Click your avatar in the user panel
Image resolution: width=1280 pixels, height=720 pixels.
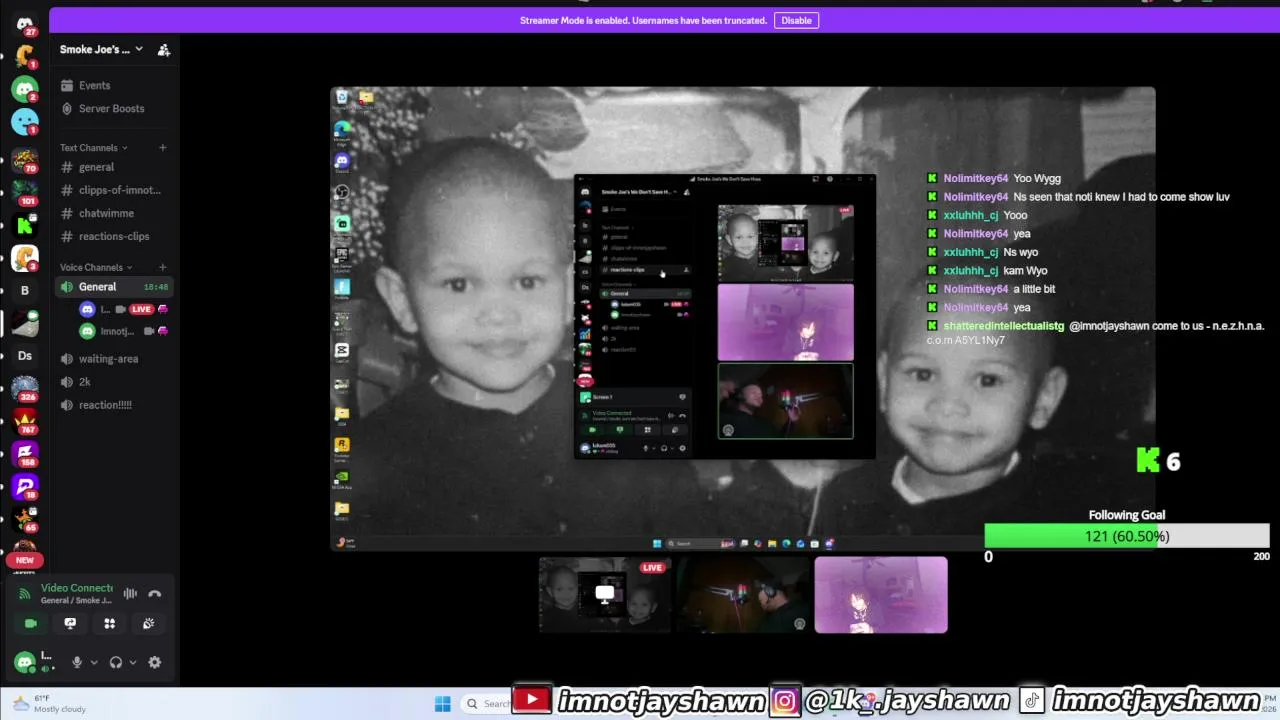(x=25, y=661)
